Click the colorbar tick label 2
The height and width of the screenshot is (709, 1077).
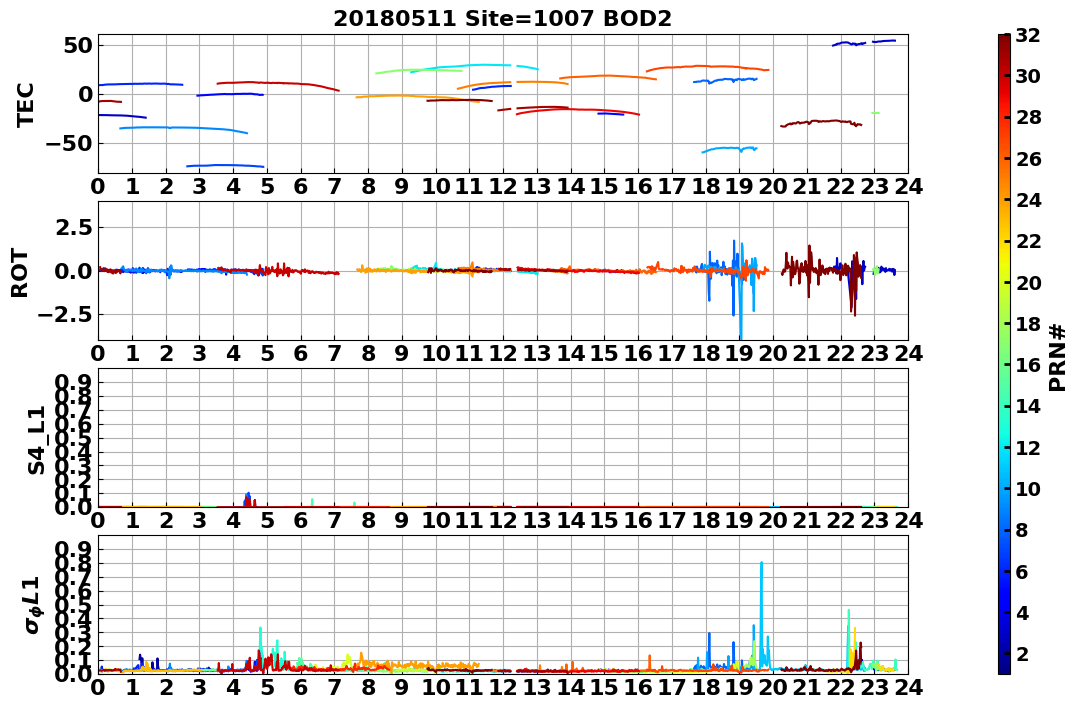[1023, 653]
